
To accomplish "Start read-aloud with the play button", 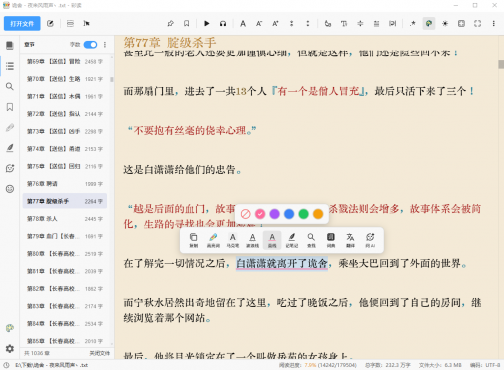I will pyautogui.click(x=207, y=23).
